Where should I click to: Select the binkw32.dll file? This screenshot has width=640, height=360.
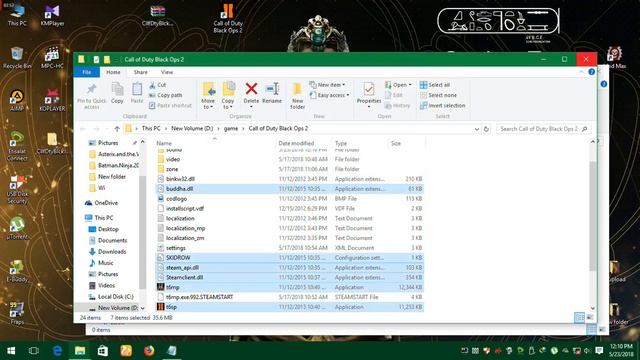coord(289,179)
